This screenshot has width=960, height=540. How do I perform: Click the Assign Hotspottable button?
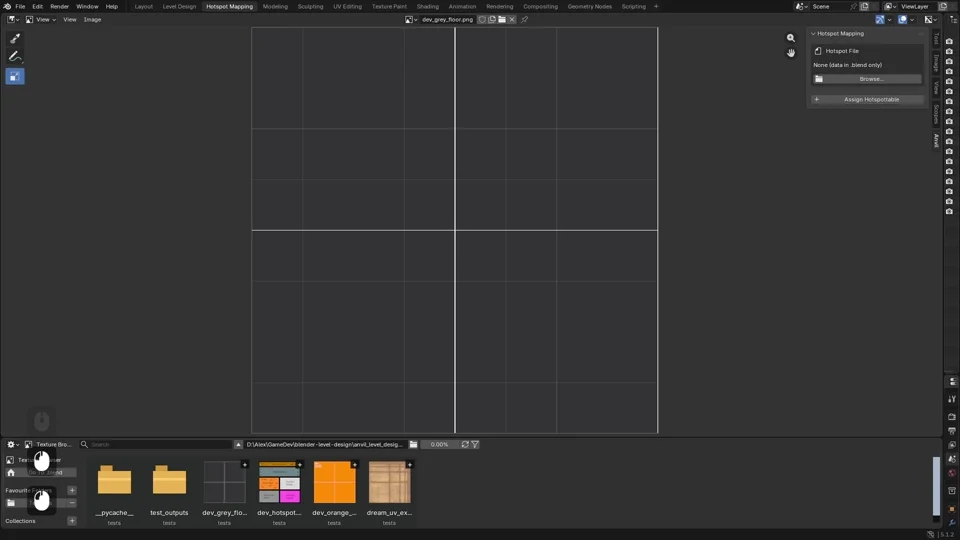coord(866,99)
